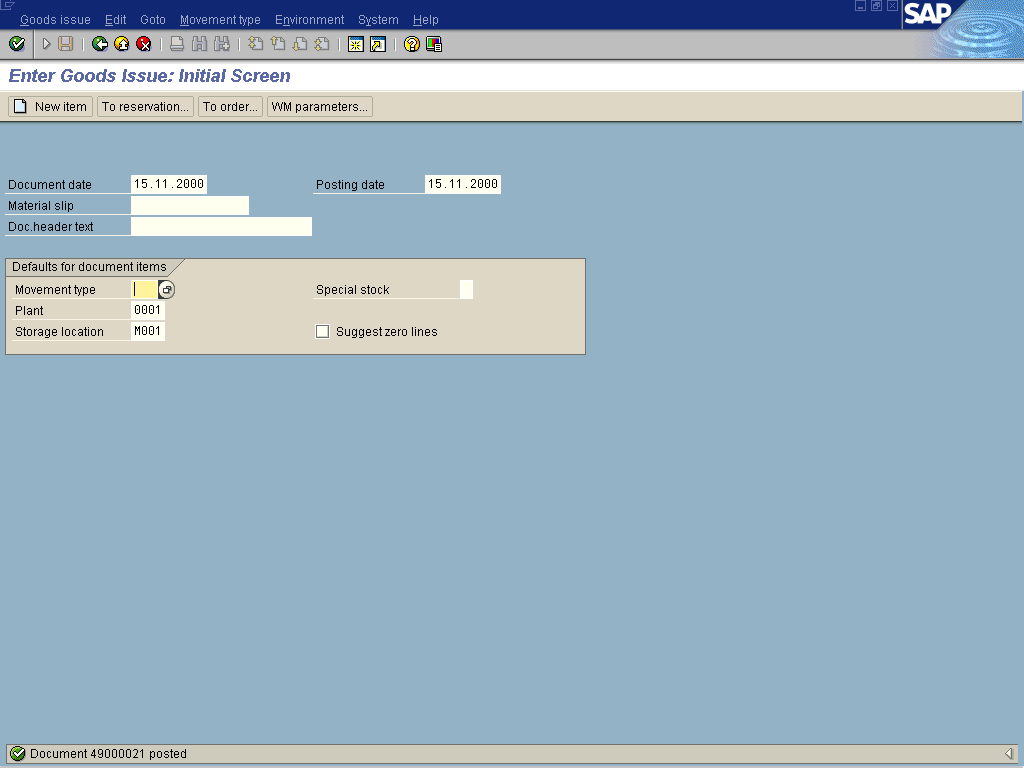Screen dimensions: 1024x768
Task: Open Help with the question mark icon
Action: [x=411, y=44]
